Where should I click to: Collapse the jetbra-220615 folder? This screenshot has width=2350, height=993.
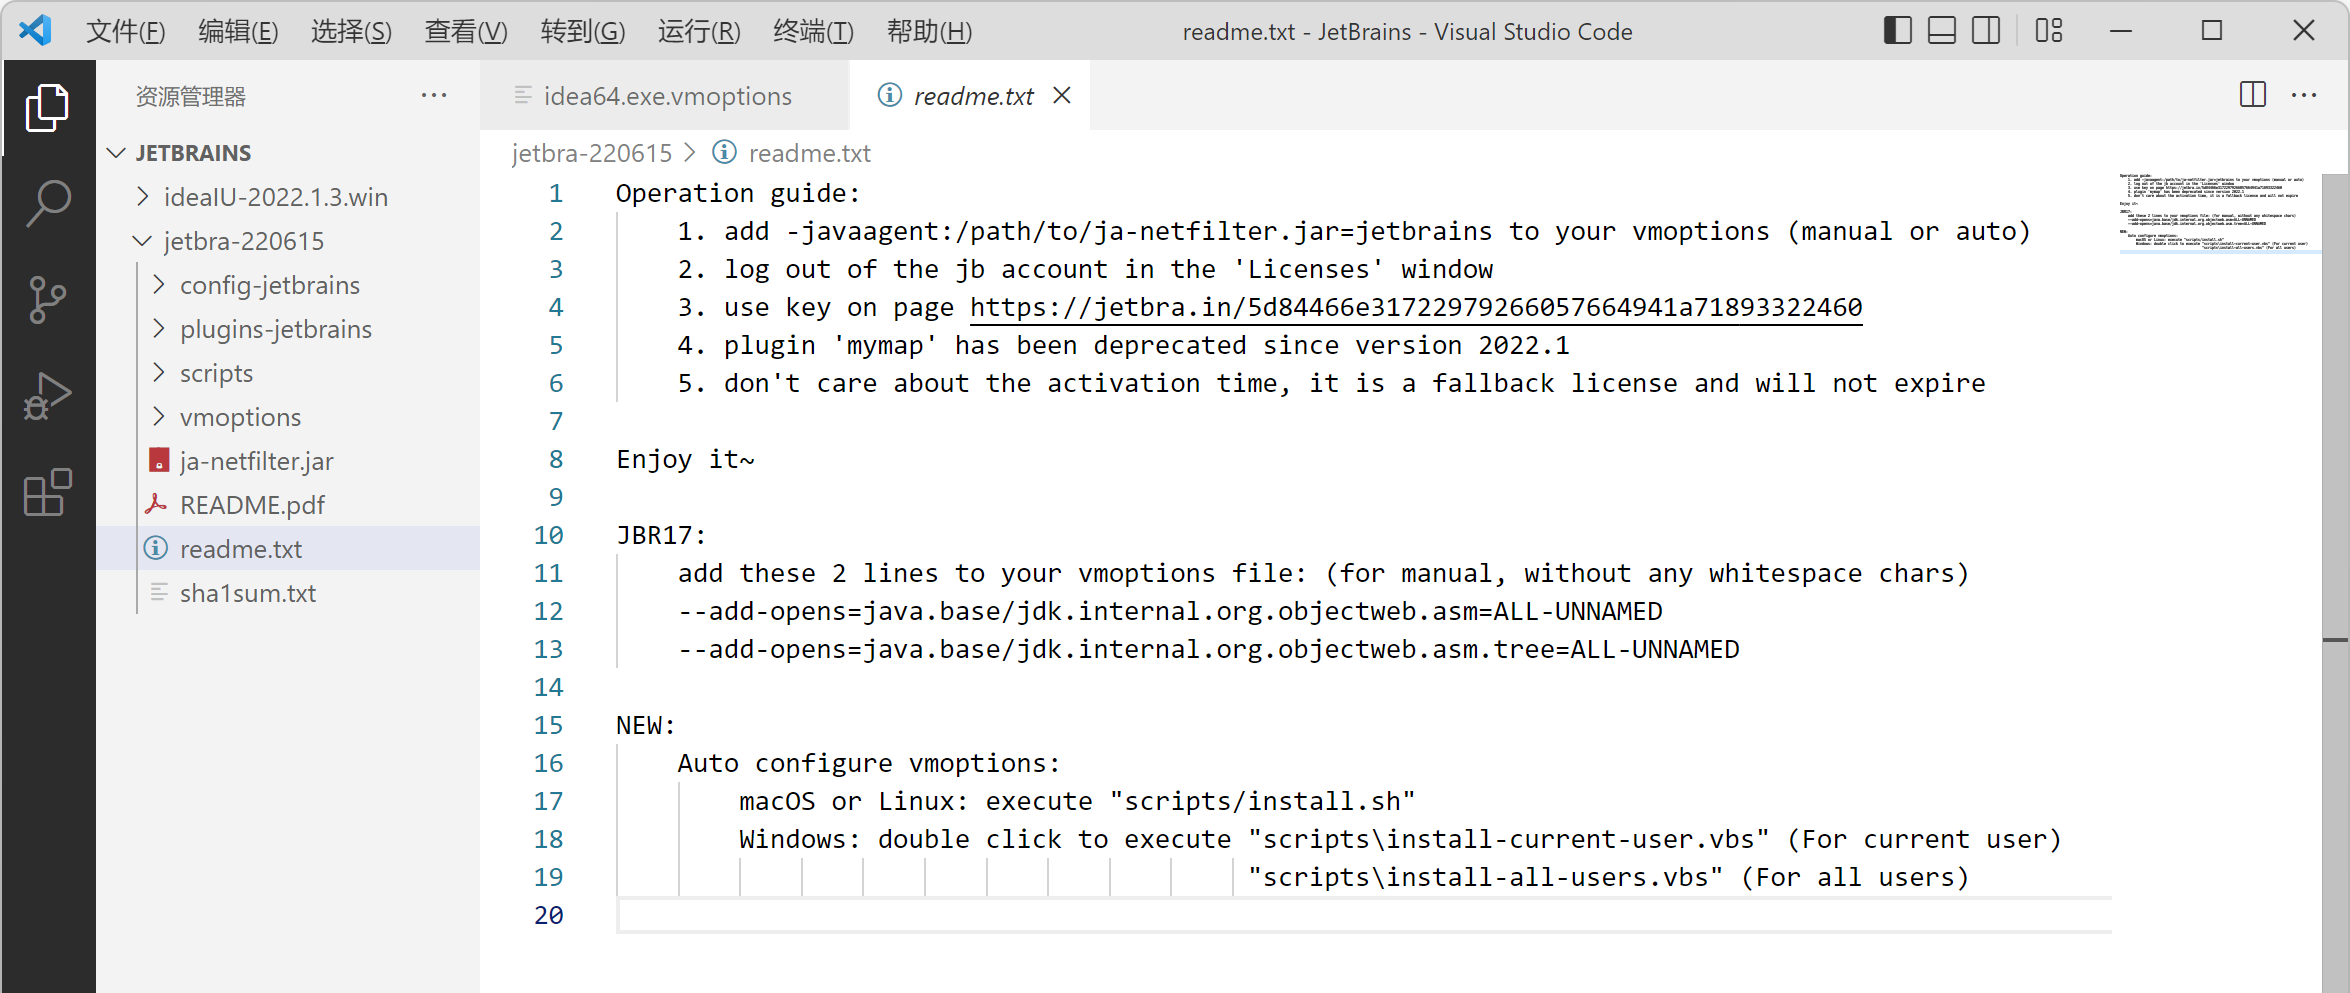click(143, 240)
